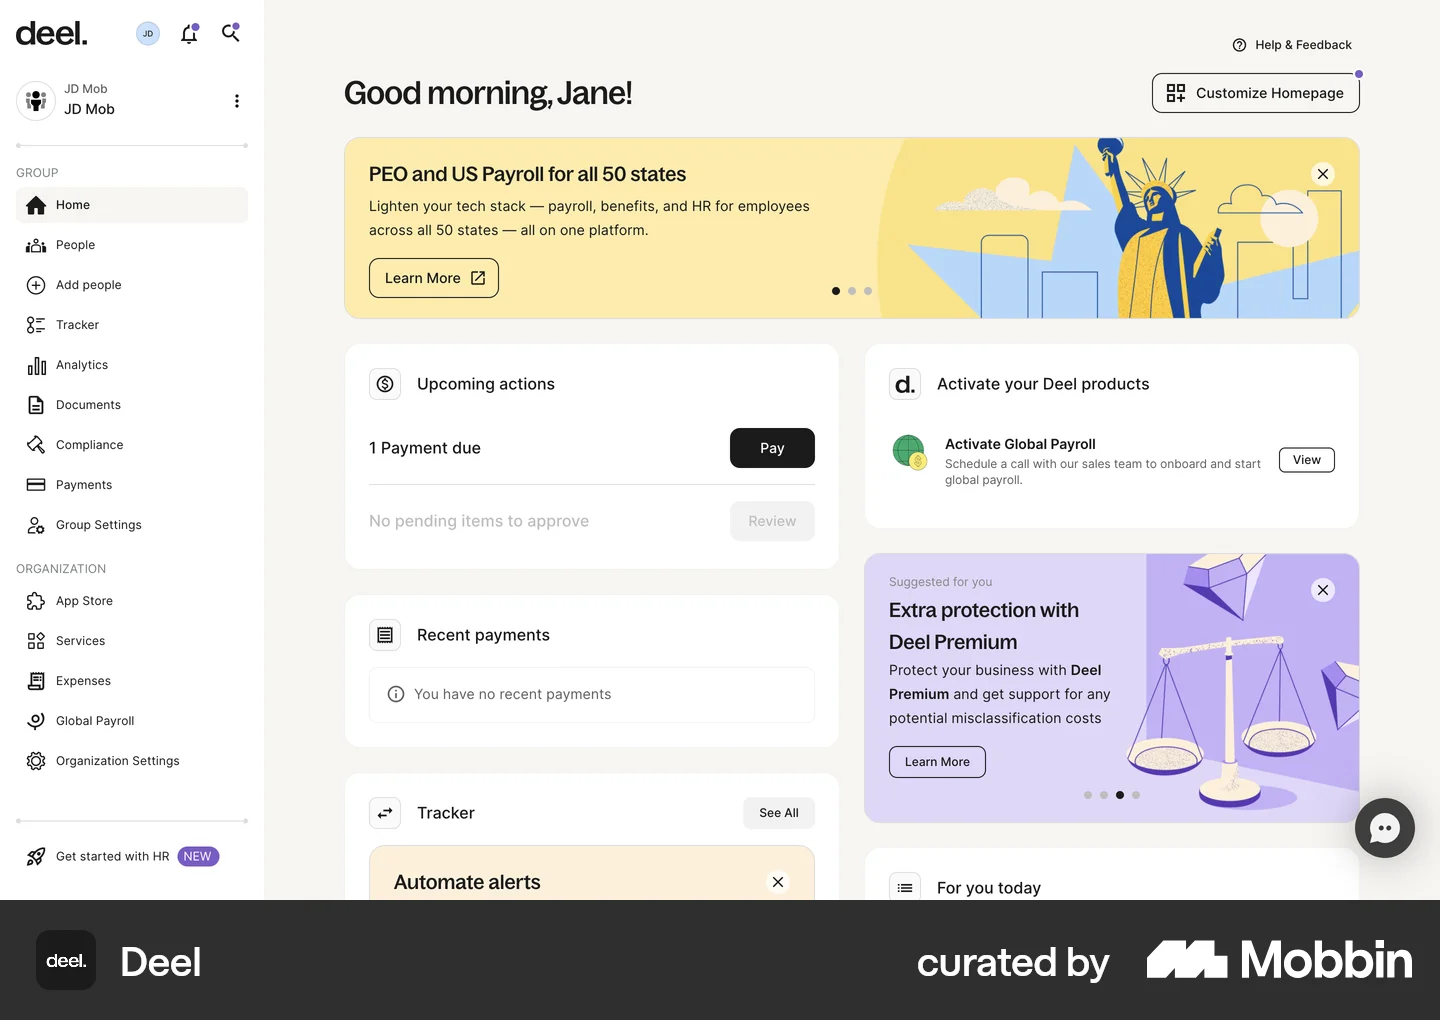The height and width of the screenshot is (1020, 1440).
Task: Click the Services grid icon
Action: coord(36,641)
